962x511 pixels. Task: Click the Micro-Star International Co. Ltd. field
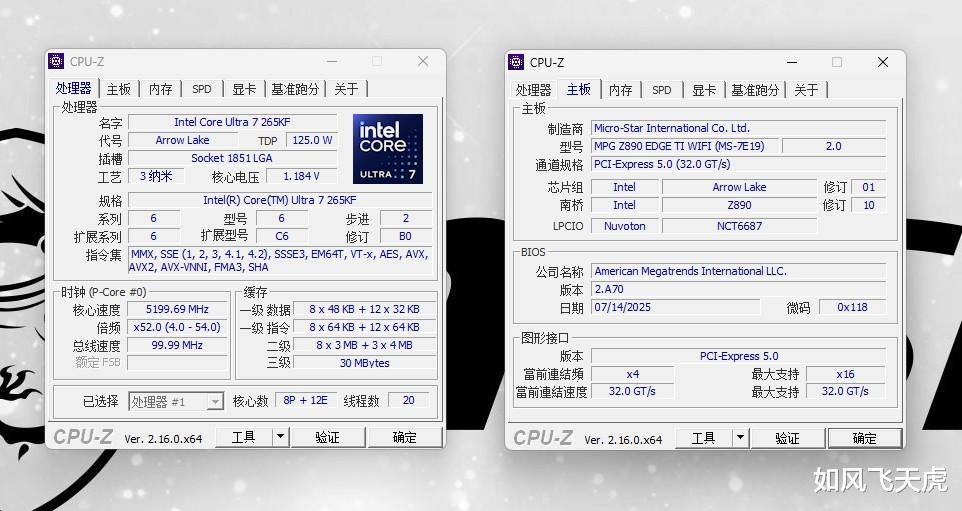pyautogui.click(x=739, y=128)
